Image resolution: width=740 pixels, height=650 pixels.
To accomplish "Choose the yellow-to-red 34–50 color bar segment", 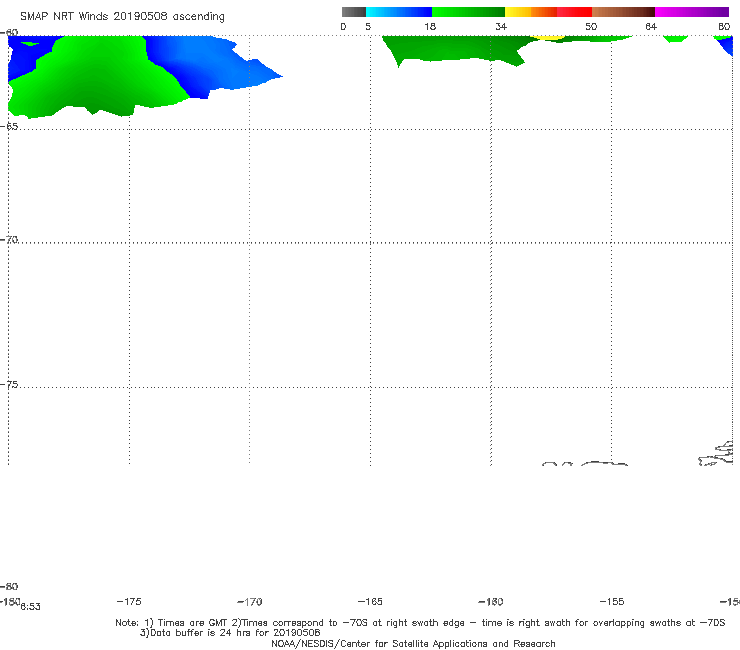I will click(x=548, y=12).
